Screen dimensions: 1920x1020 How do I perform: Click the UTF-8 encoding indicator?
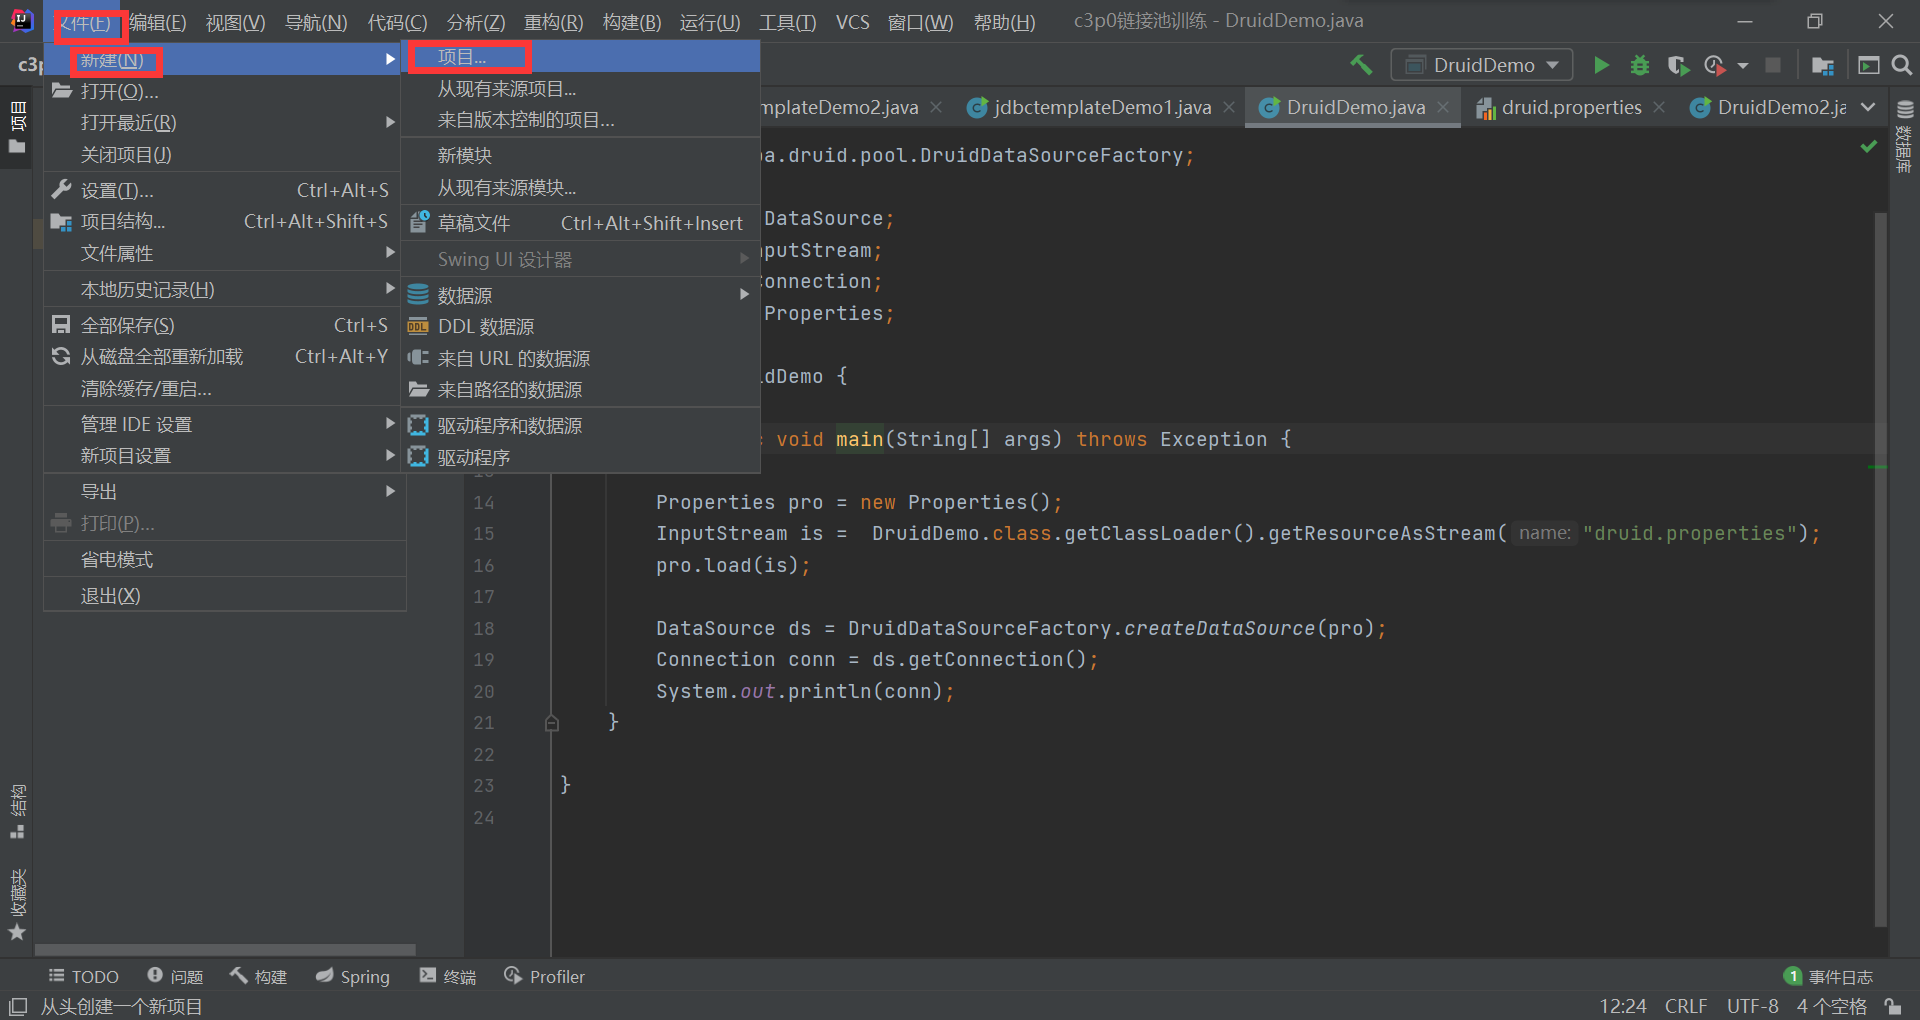coord(1752,1006)
